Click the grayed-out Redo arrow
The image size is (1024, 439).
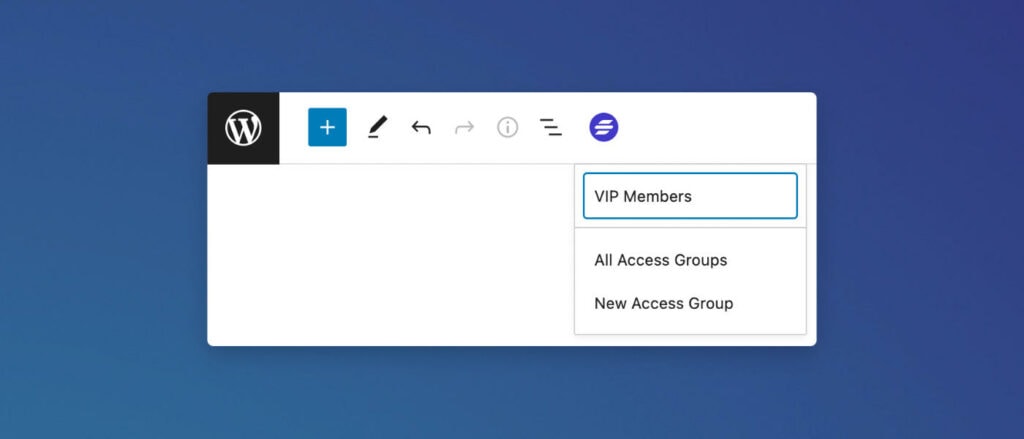(464, 127)
